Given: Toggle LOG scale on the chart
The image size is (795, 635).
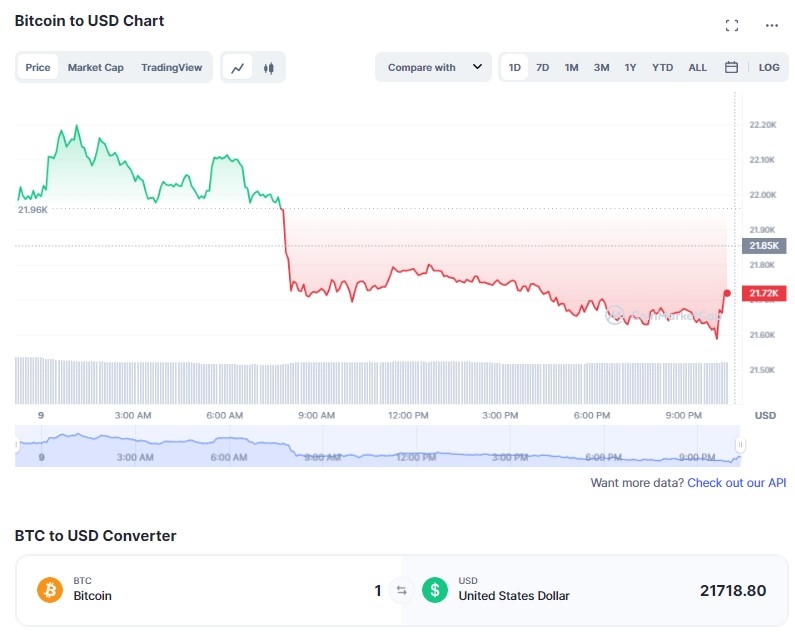Looking at the screenshot, I should [769, 67].
